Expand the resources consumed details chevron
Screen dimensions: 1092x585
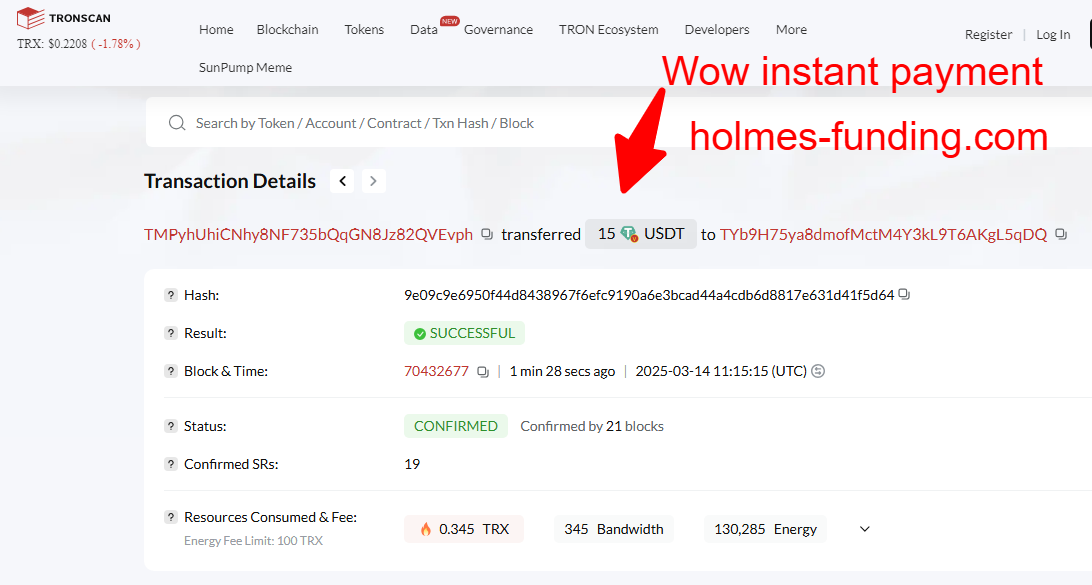[865, 529]
